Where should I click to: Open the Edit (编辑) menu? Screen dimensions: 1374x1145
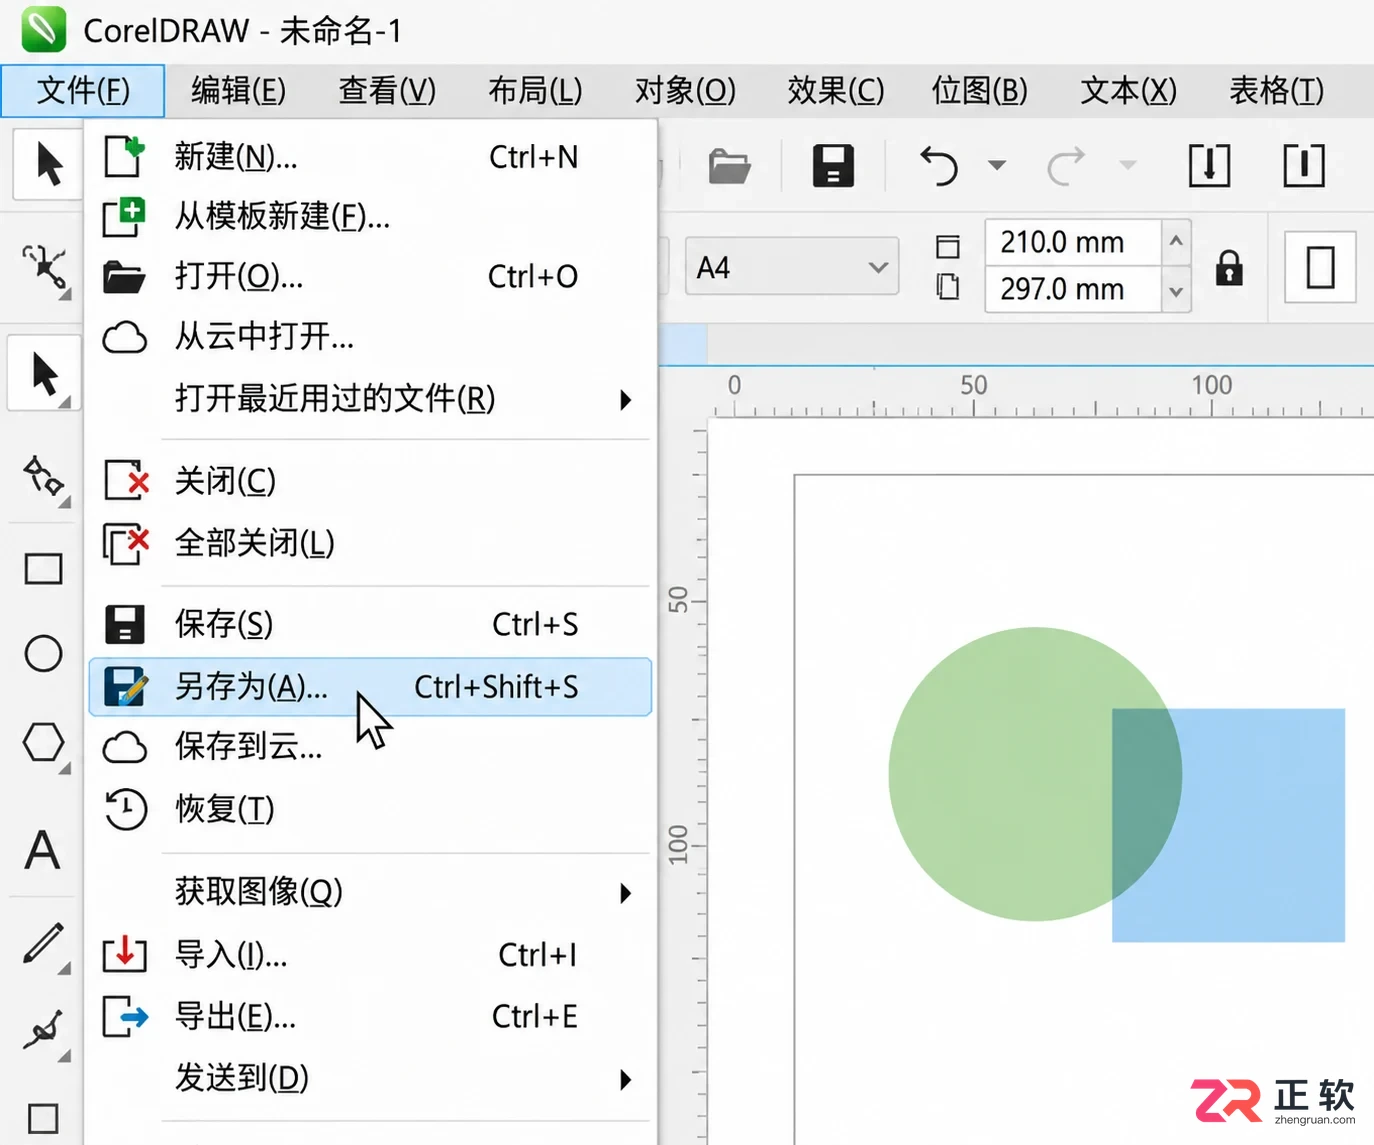click(238, 91)
